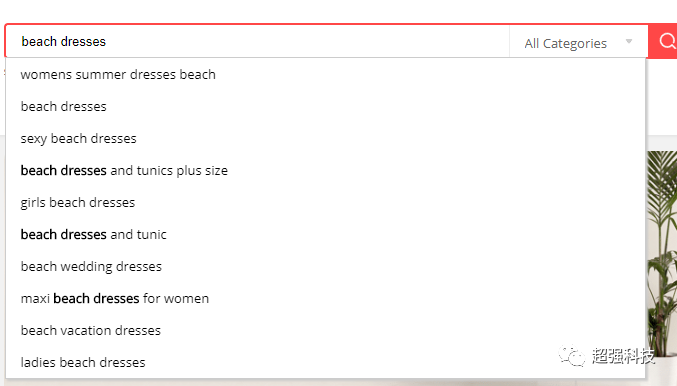Viewport: 677px width, 386px height.
Task: Choose girls beach dresses suggestion
Action: click(x=326, y=202)
